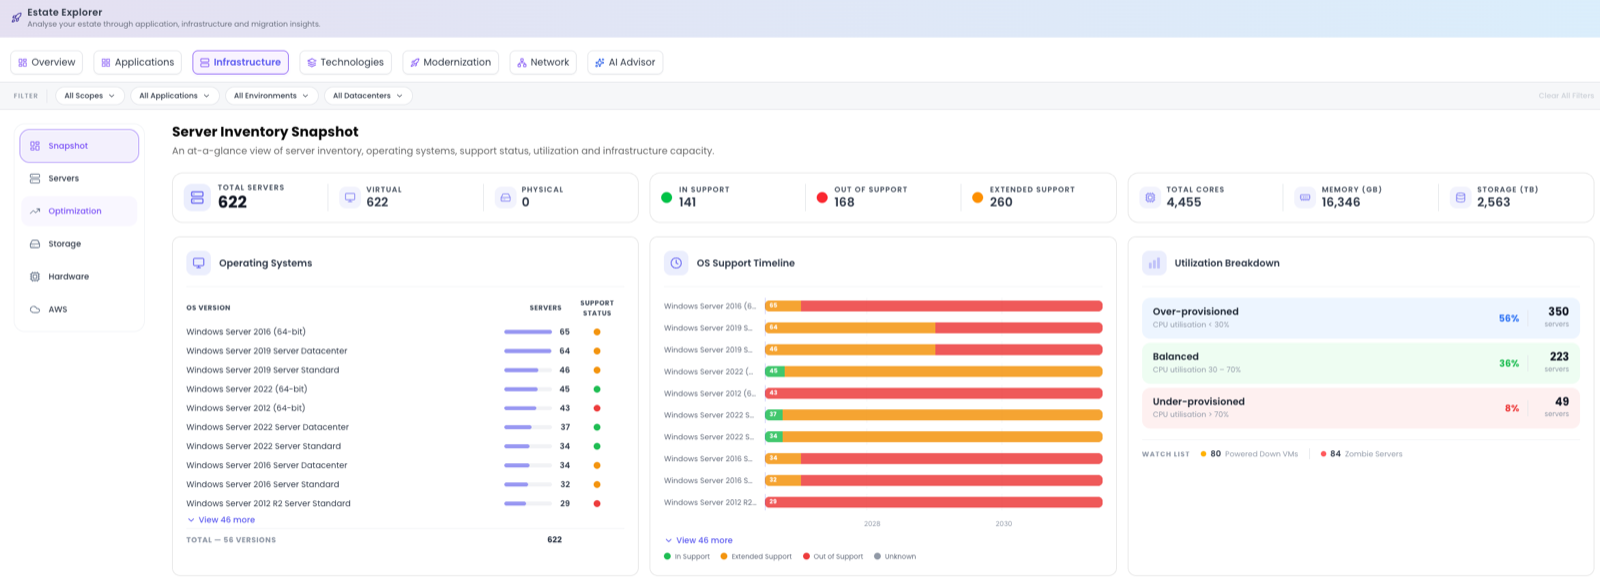Click the 84 Zombie Servers watch item
Viewport: 1600px width, 582px height.
click(x=1361, y=454)
